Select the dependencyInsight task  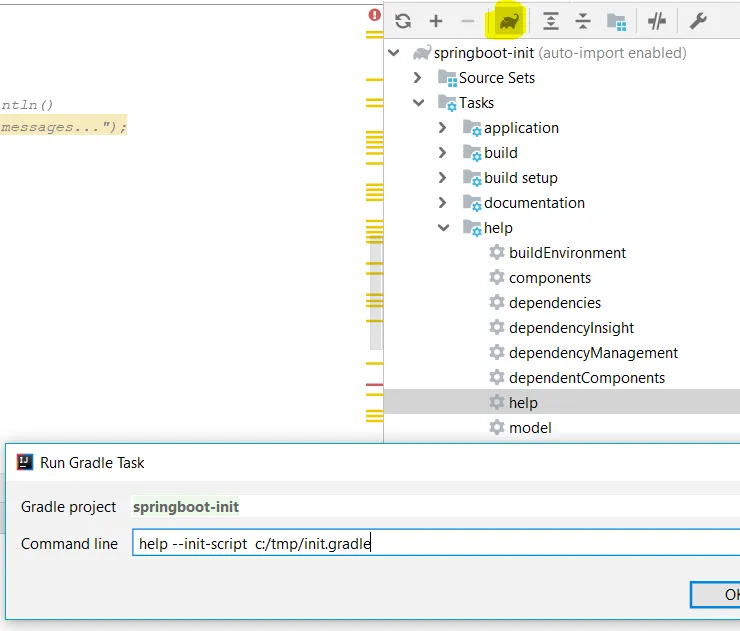(571, 328)
